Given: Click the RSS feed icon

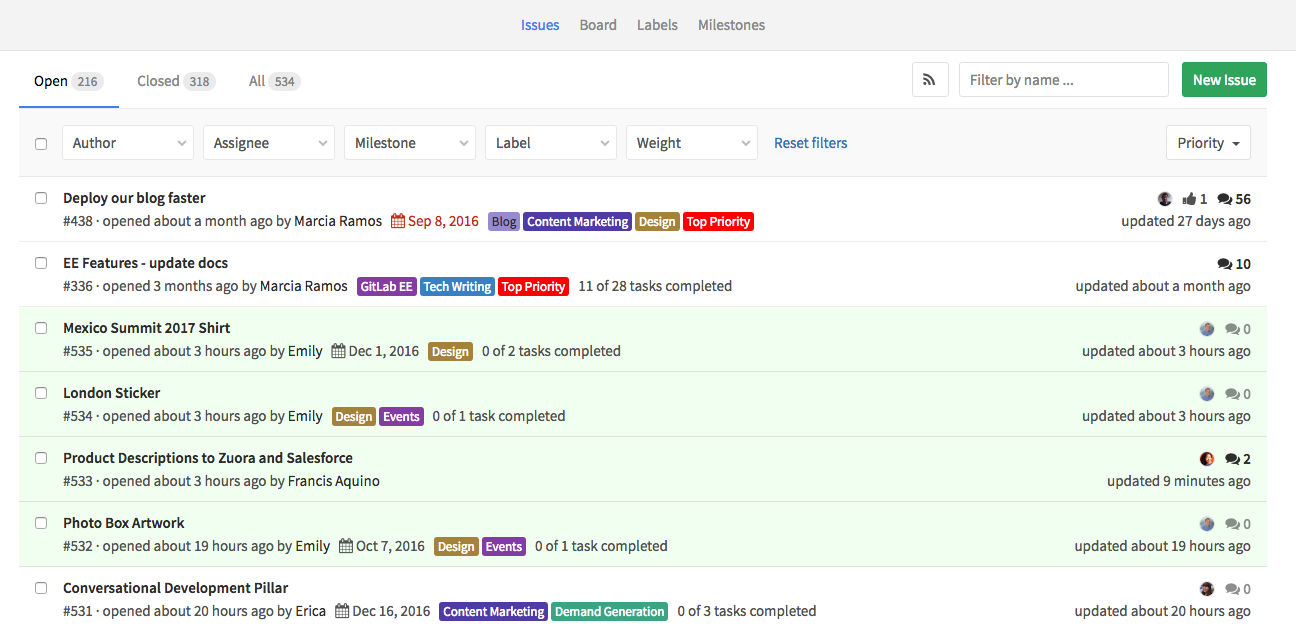Looking at the screenshot, I should (x=929, y=79).
